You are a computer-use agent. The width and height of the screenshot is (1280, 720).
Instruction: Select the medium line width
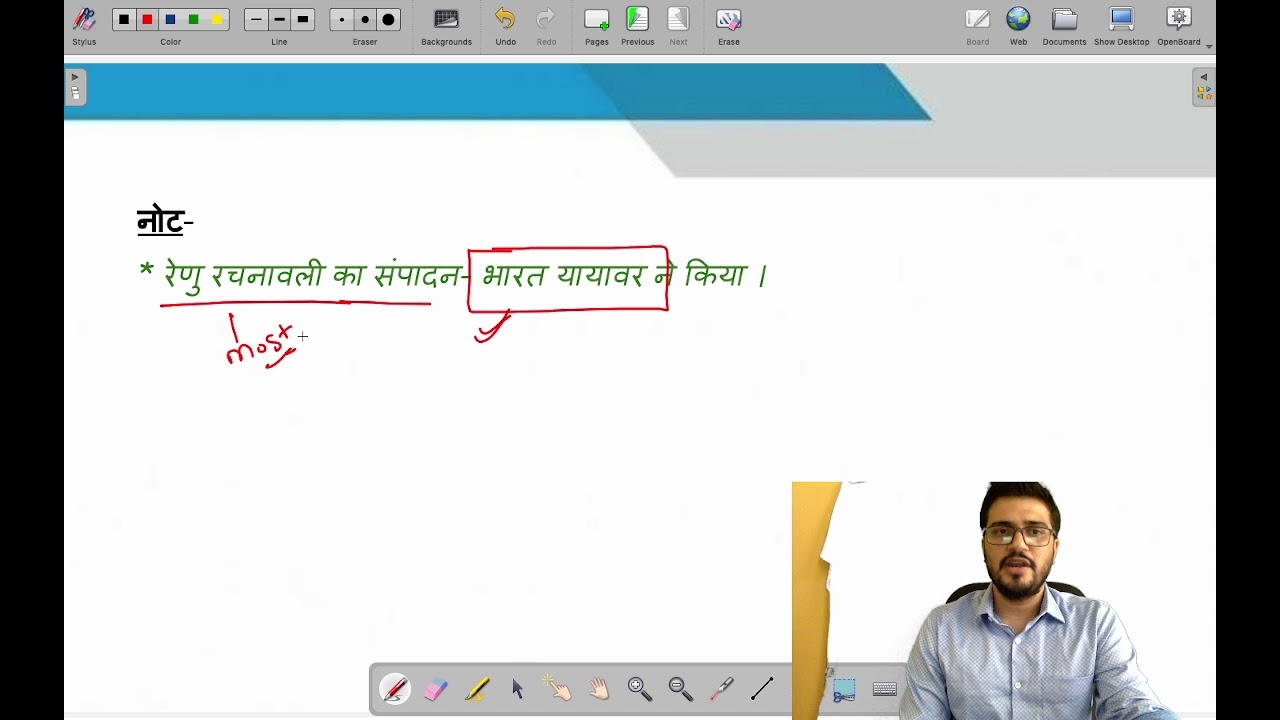279,19
